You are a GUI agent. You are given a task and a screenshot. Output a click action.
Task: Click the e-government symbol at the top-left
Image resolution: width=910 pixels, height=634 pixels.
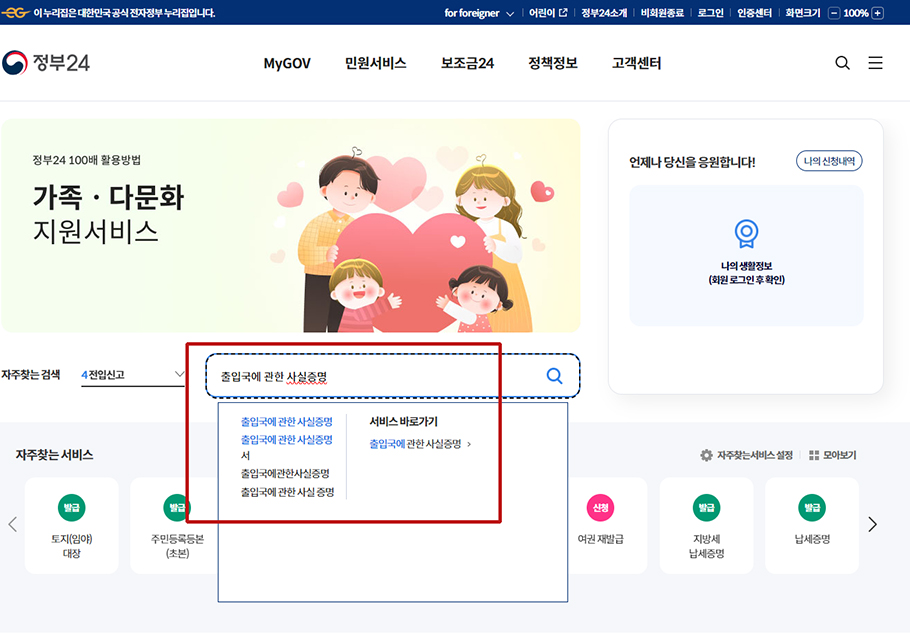[x=16, y=13]
